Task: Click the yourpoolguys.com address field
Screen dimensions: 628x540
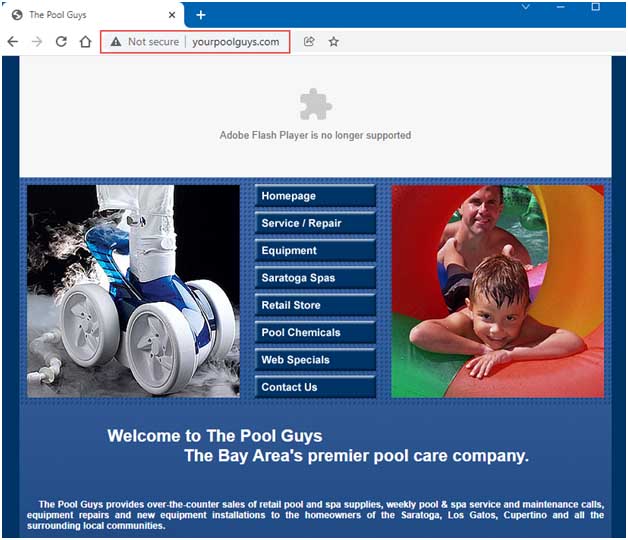Action: 236,42
